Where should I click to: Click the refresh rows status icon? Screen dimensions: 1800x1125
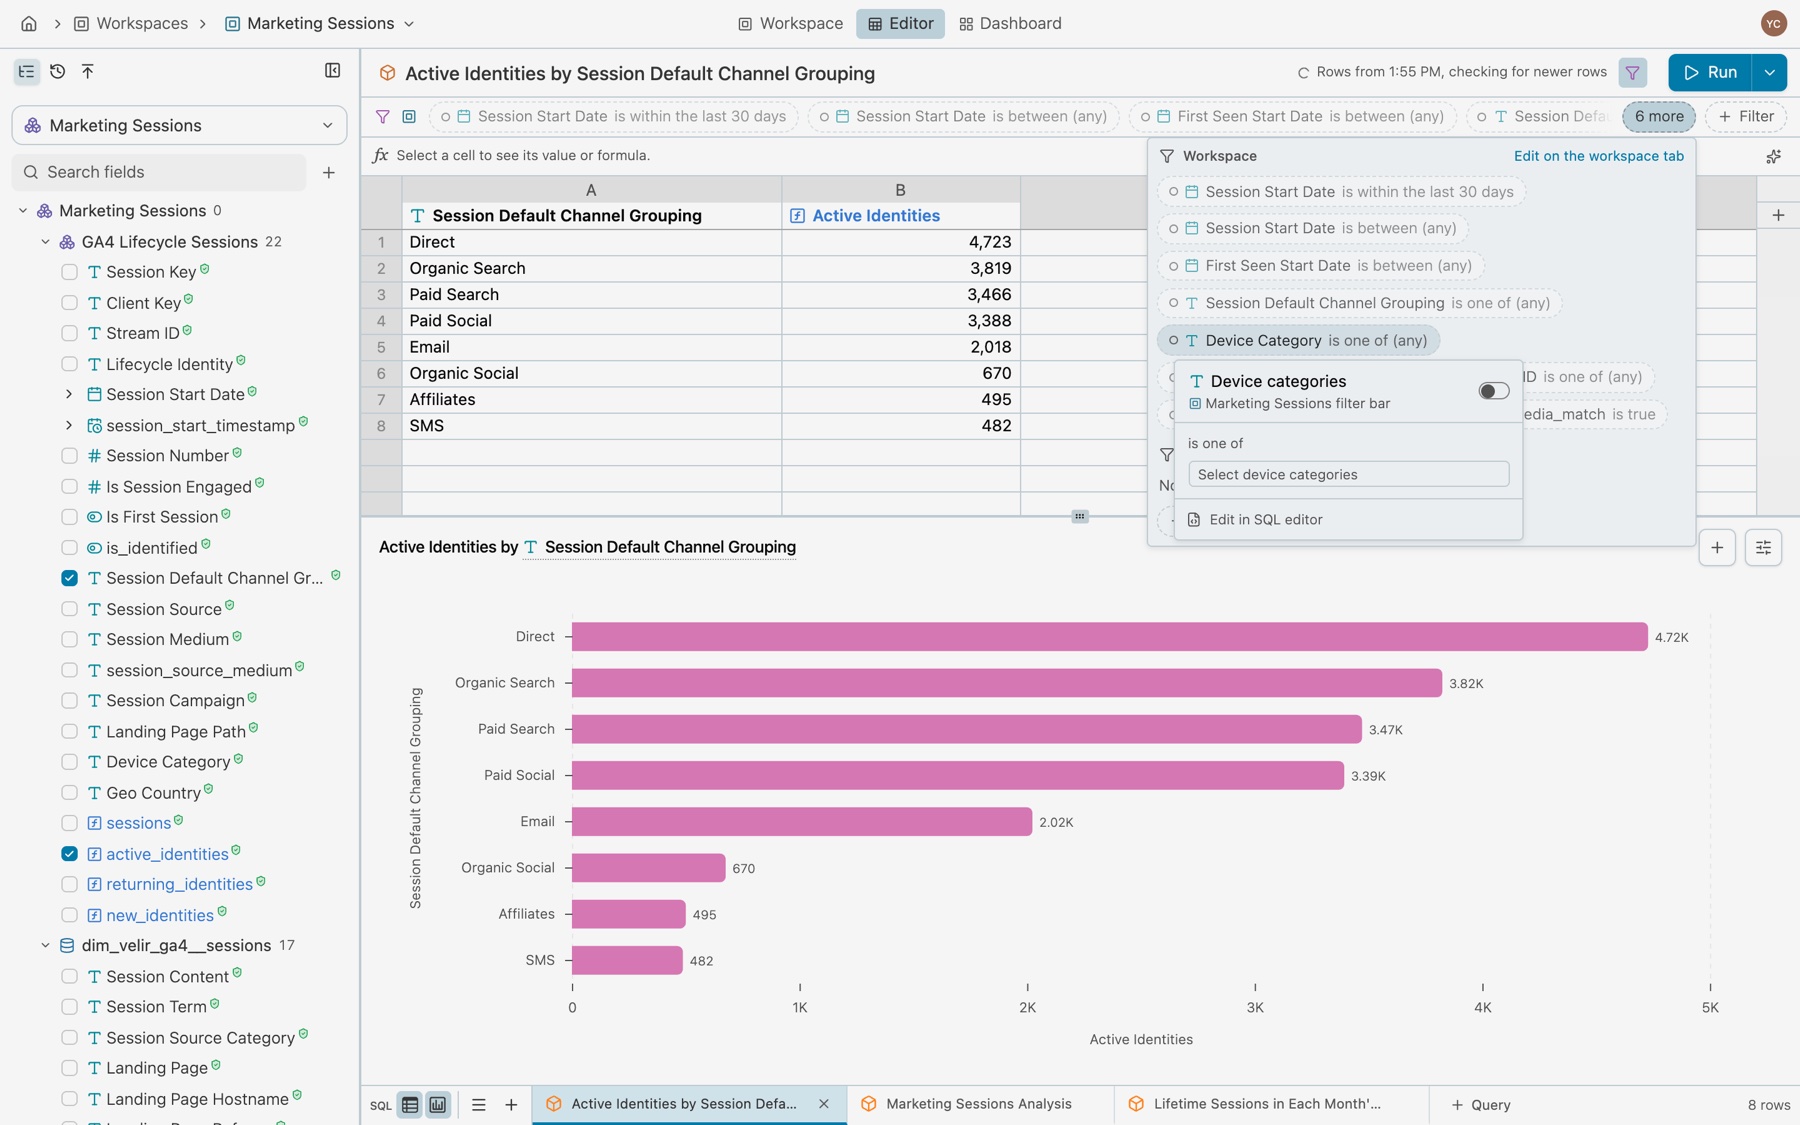(1303, 72)
